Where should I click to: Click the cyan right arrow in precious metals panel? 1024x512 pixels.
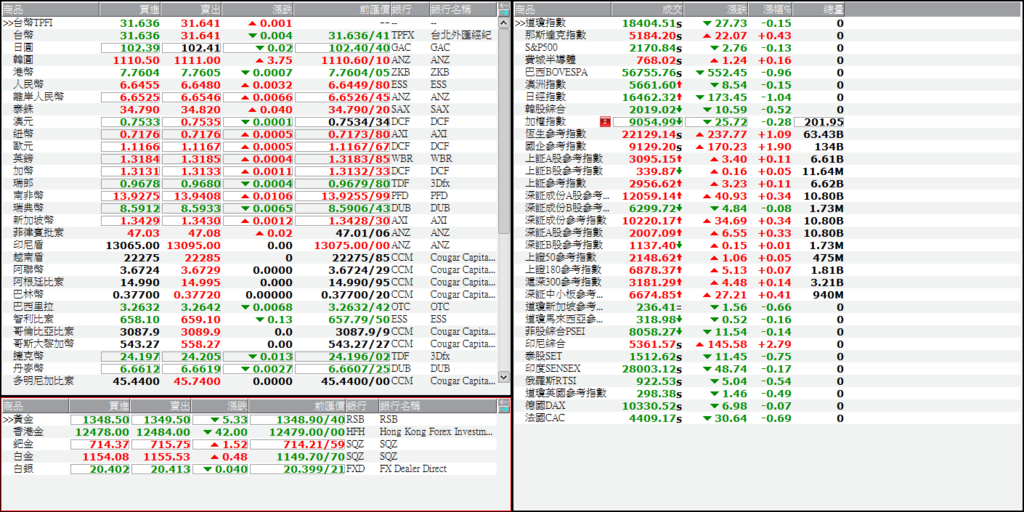(x=504, y=409)
